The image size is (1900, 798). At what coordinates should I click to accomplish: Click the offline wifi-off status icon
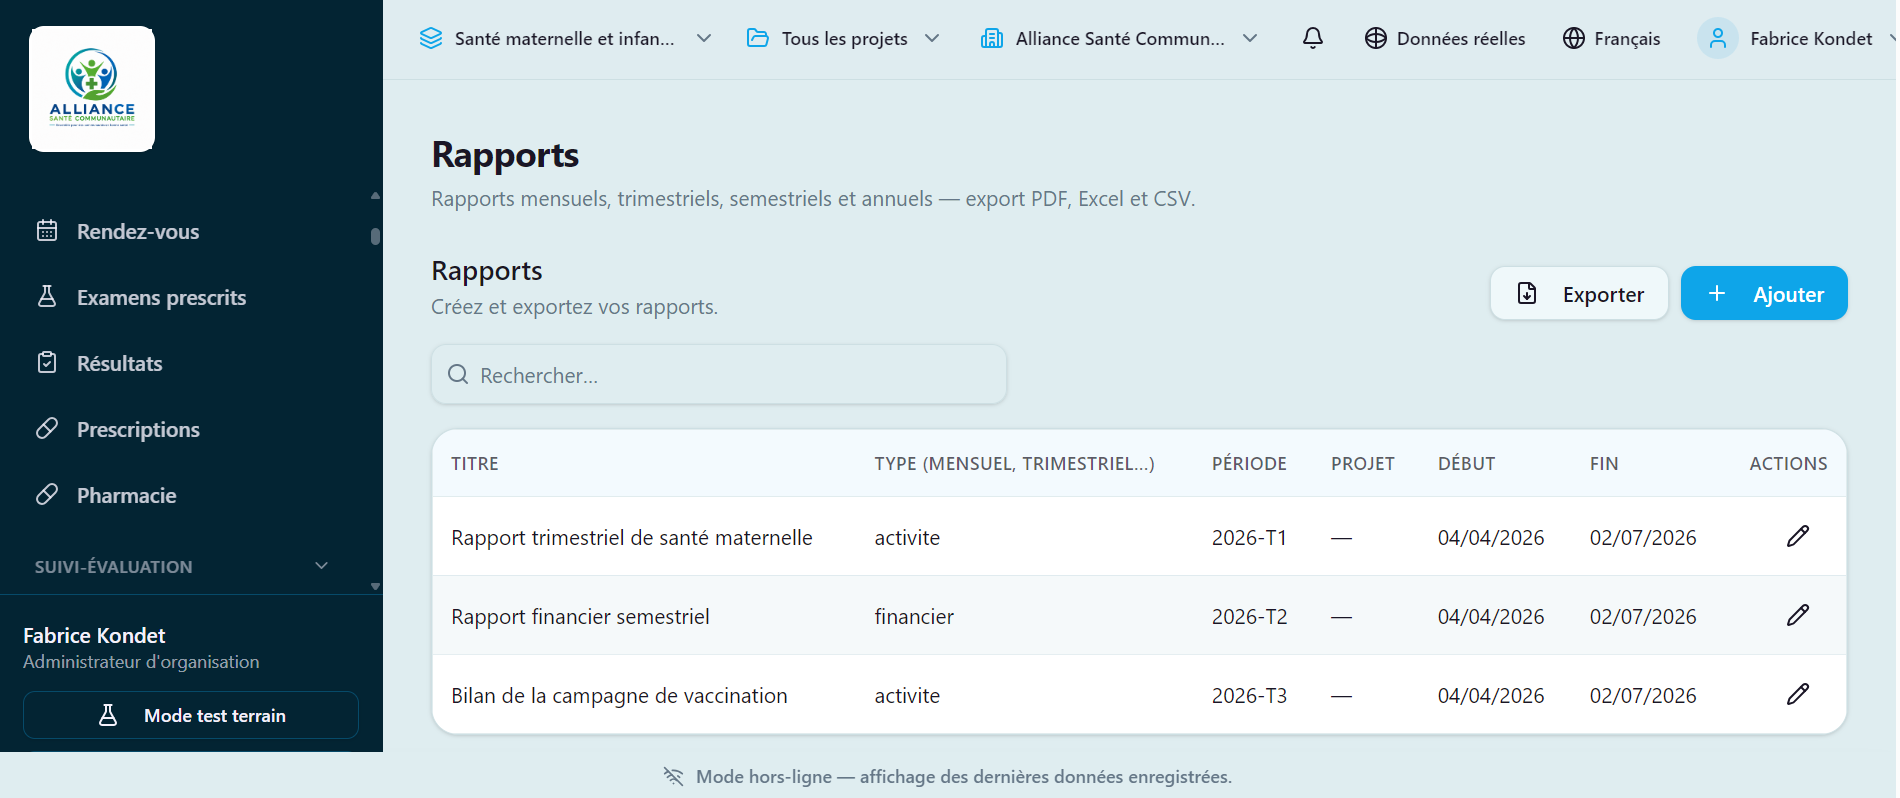(x=673, y=776)
